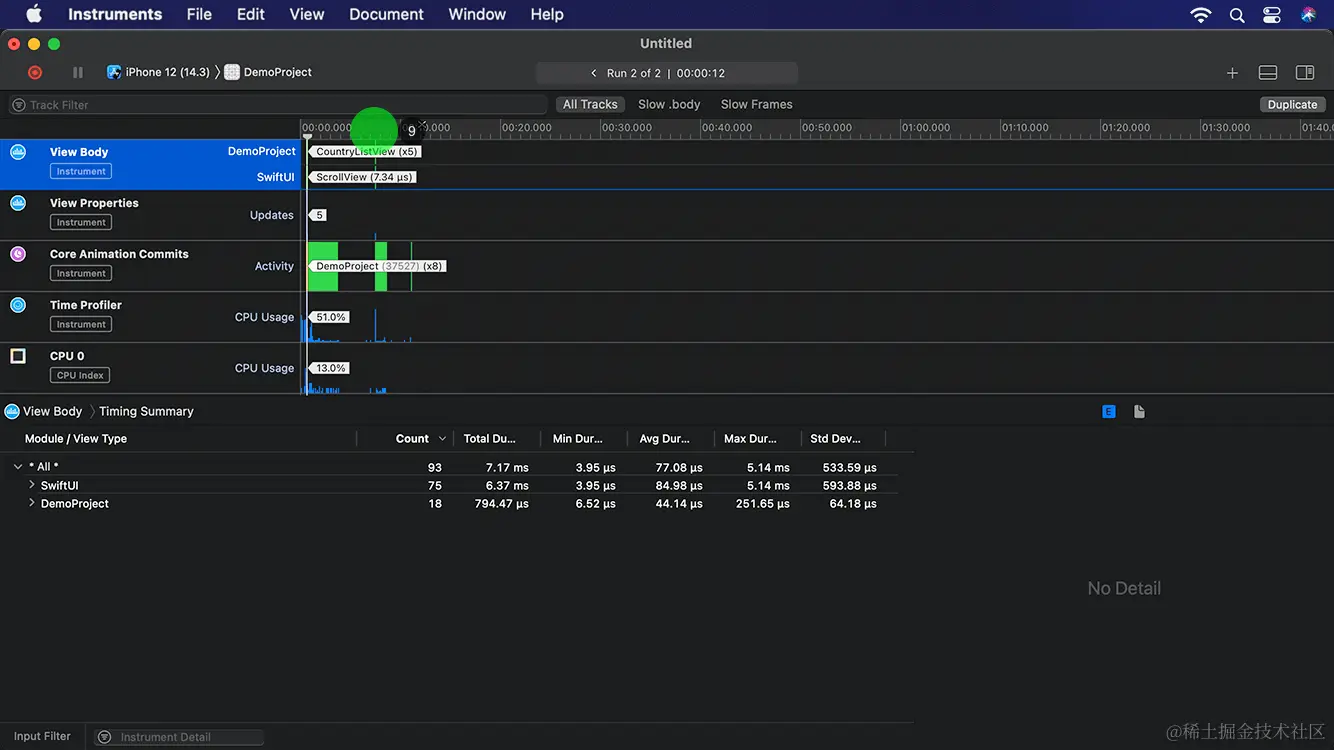The image size is (1334, 750).
Task: Select the Slow Frames track filter
Action: click(x=757, y=104)
